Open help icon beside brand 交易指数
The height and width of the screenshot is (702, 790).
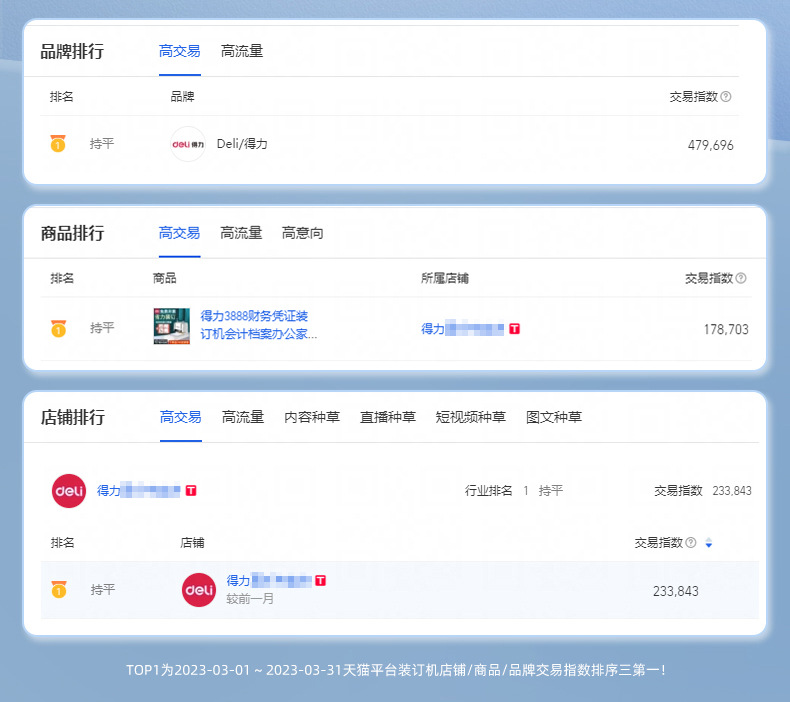726,96
